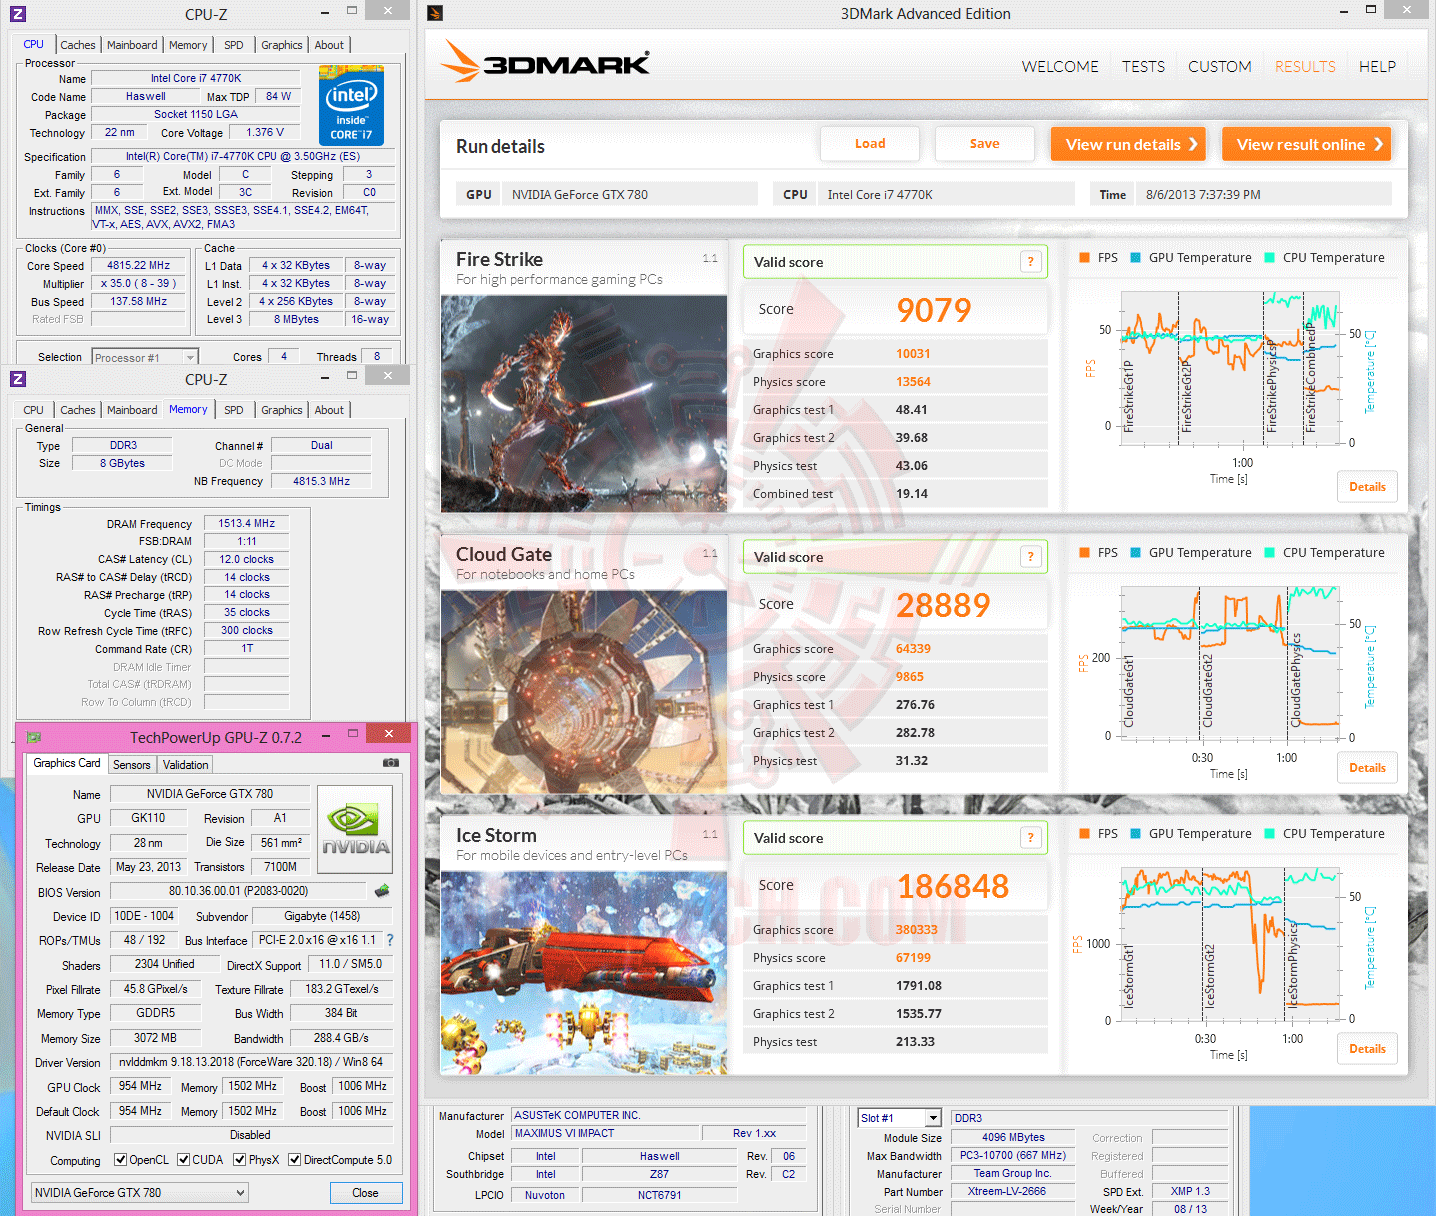Viewport: 1436px width, 1216px height.
Task: Select SPD tab in the memory timings CPU-Z window
Action: pyautogui.click(x=234, y=410)
